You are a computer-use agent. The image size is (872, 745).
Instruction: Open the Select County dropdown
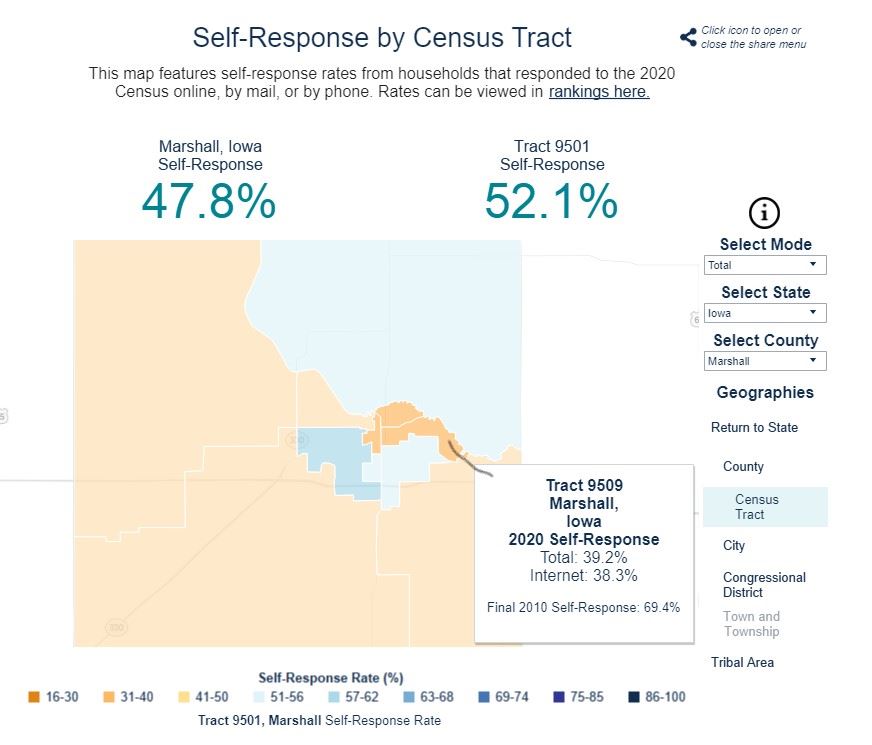pos(765,361)
